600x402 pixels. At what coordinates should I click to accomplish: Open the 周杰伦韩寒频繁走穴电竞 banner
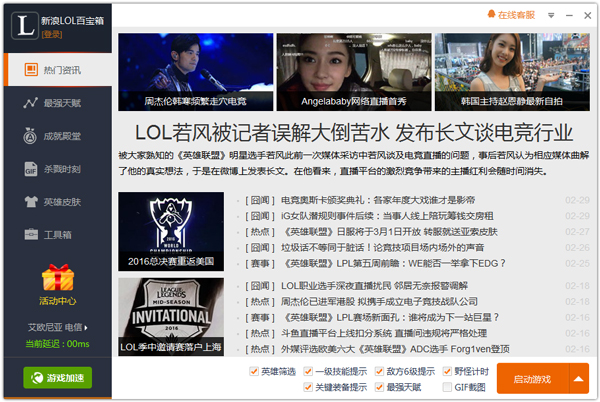coord(196,72)
